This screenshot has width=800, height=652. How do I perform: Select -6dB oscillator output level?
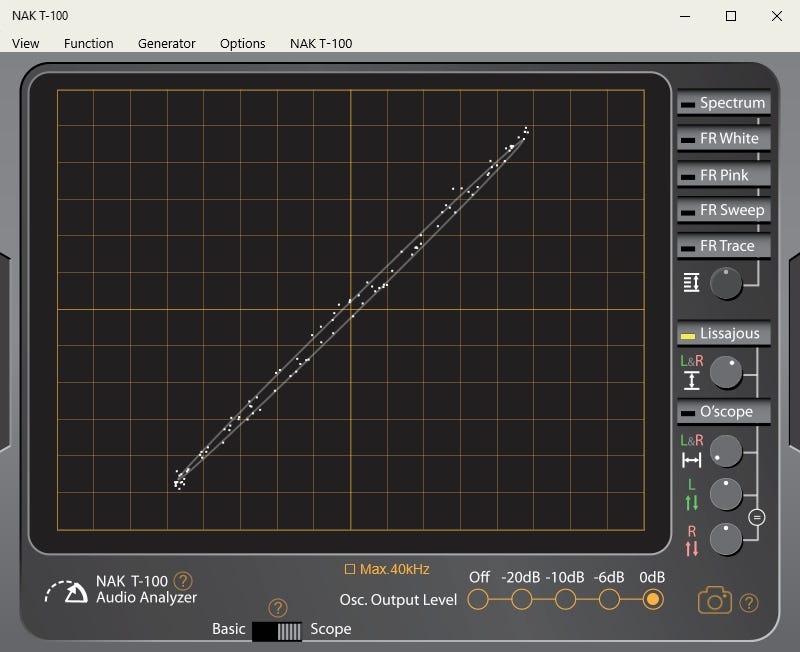coord(609,599)
